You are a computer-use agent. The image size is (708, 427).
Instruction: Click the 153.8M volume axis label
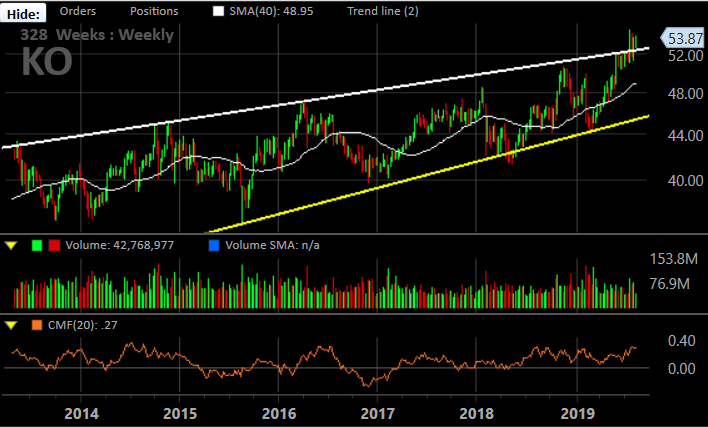tap(674, 259)
